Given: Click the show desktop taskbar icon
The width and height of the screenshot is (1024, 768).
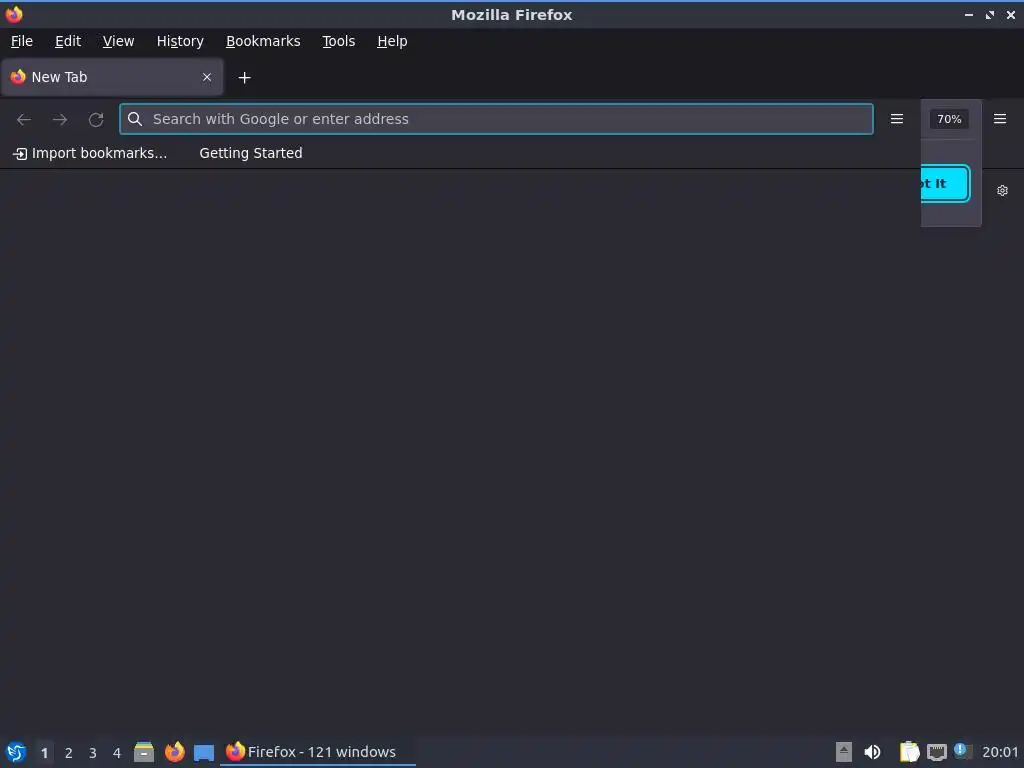Looking at the screenshot, I should (x=204, y=753).
